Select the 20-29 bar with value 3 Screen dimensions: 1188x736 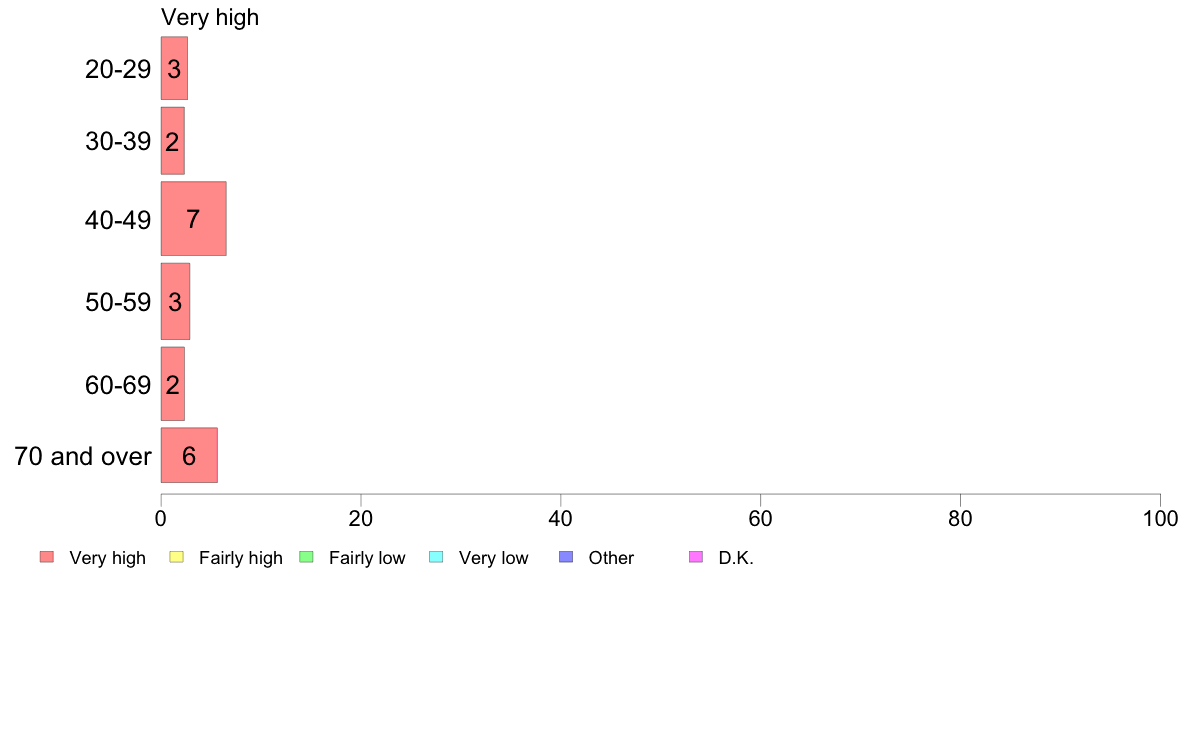pyautogui.click(x=174, y=68)
